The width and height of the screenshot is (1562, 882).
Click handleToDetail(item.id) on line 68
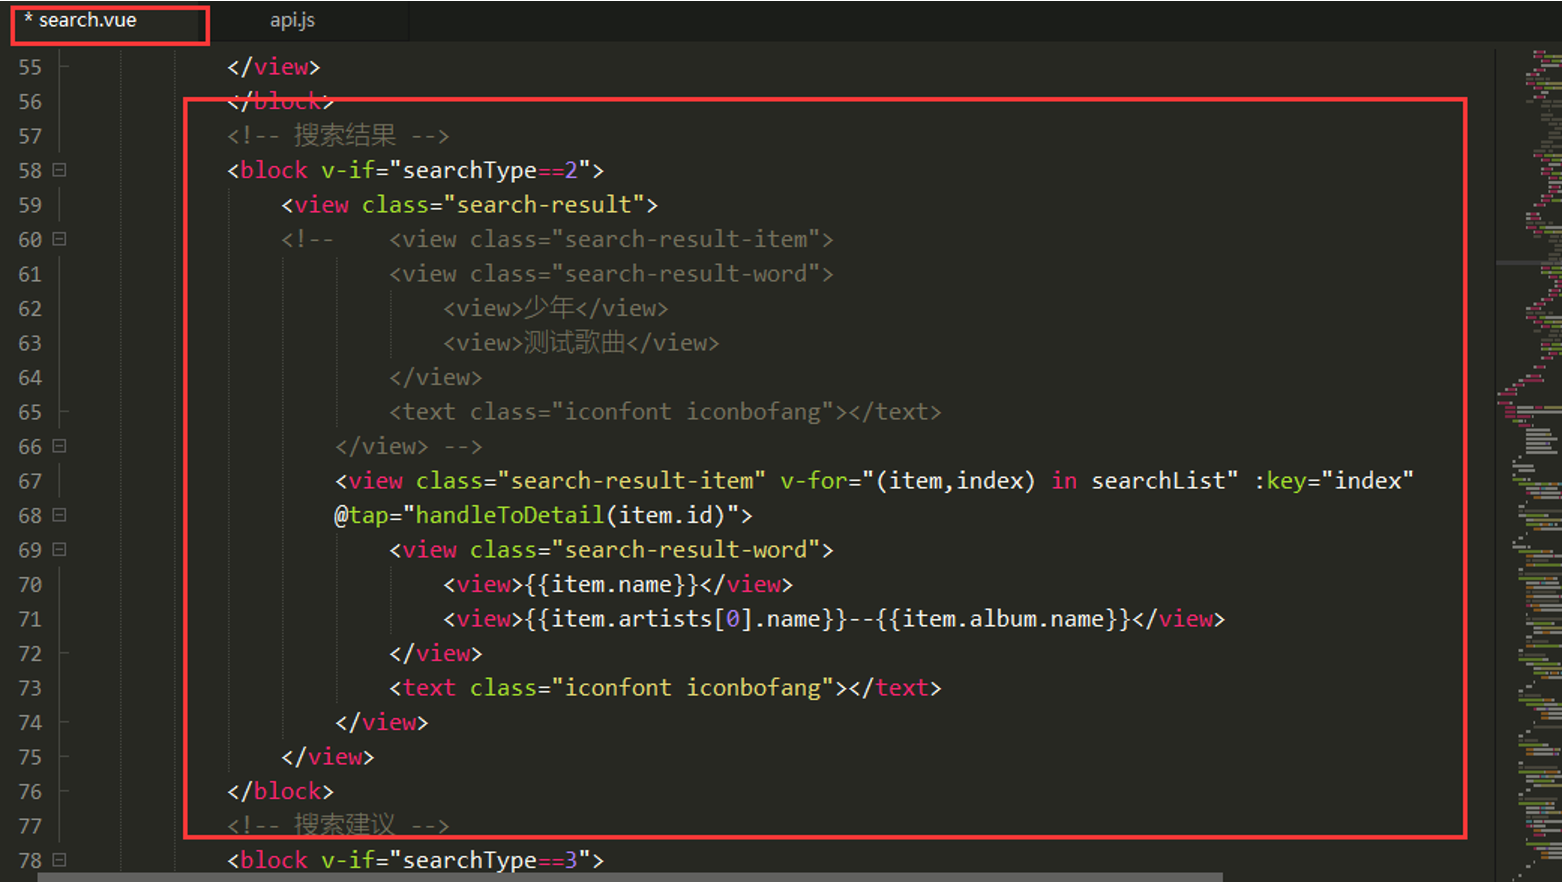[x=570, y=515]
